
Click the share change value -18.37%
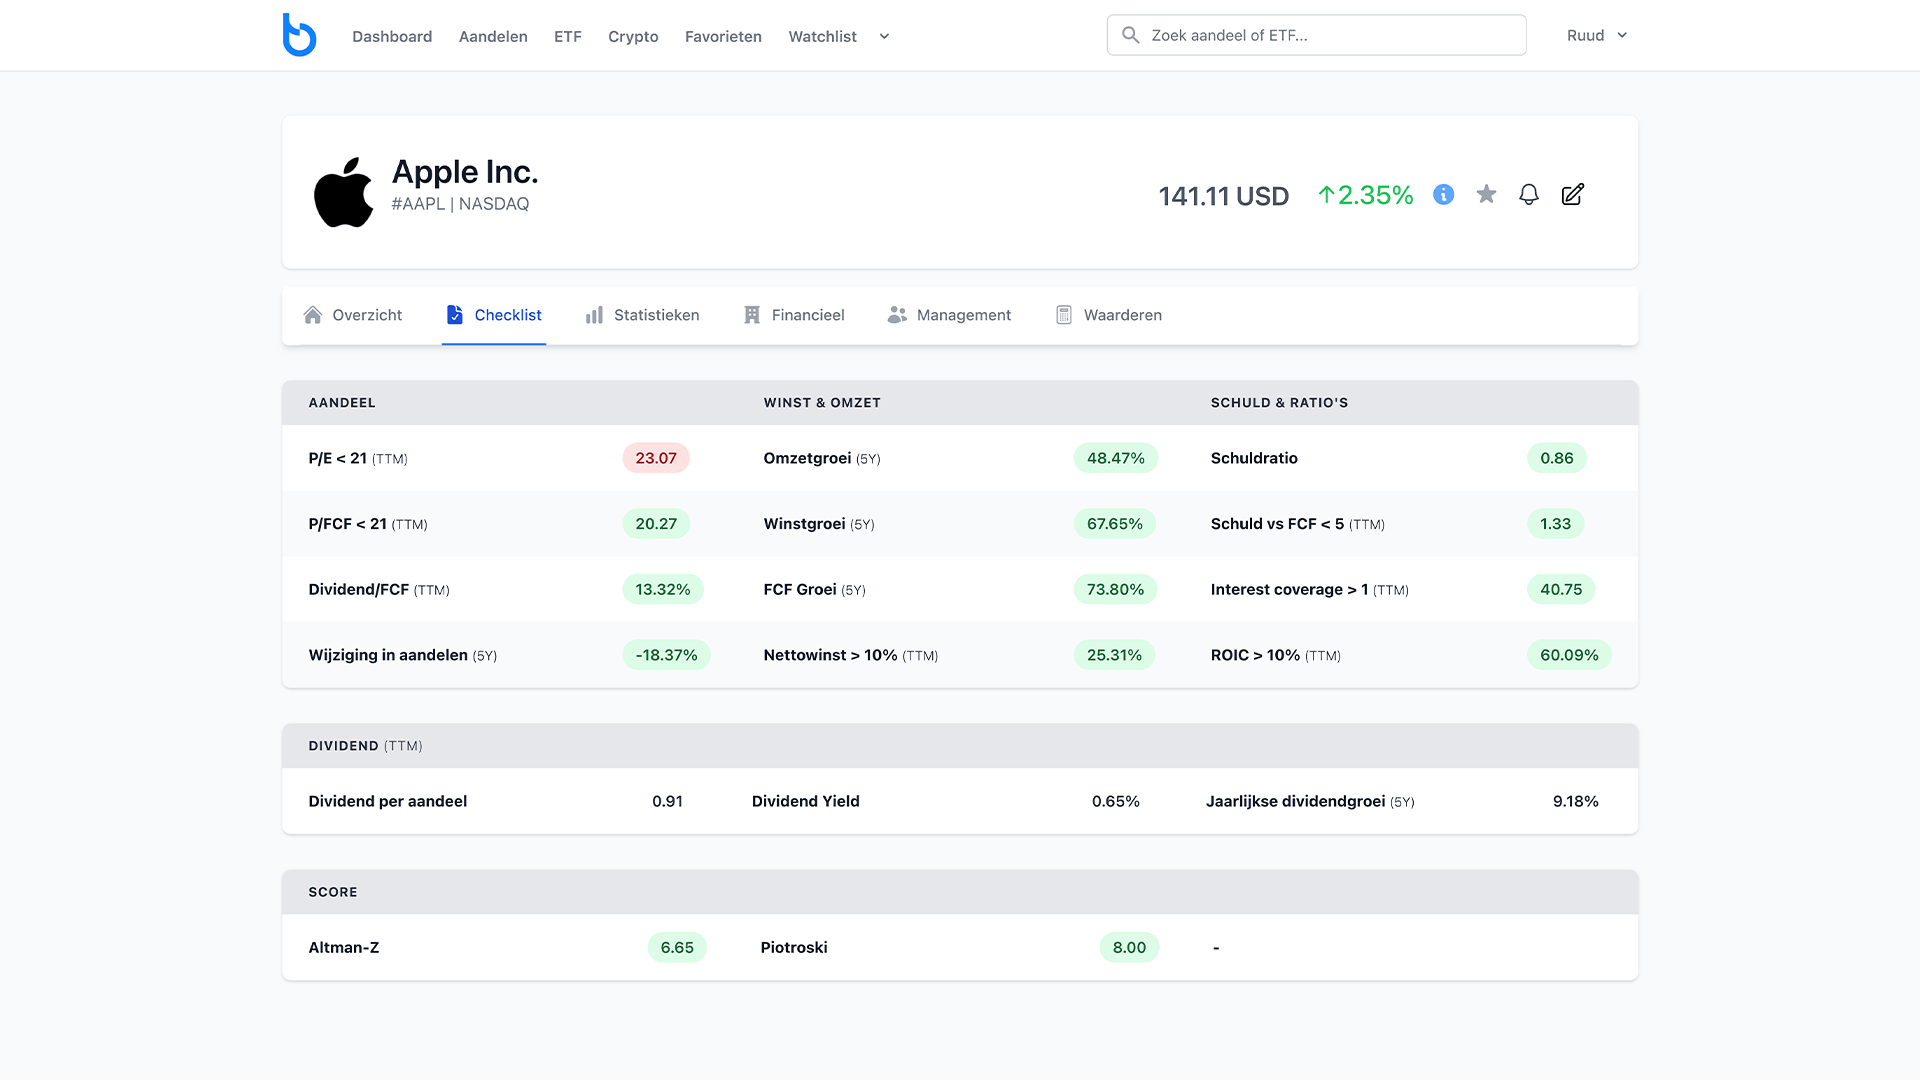(x=666, y=655)
